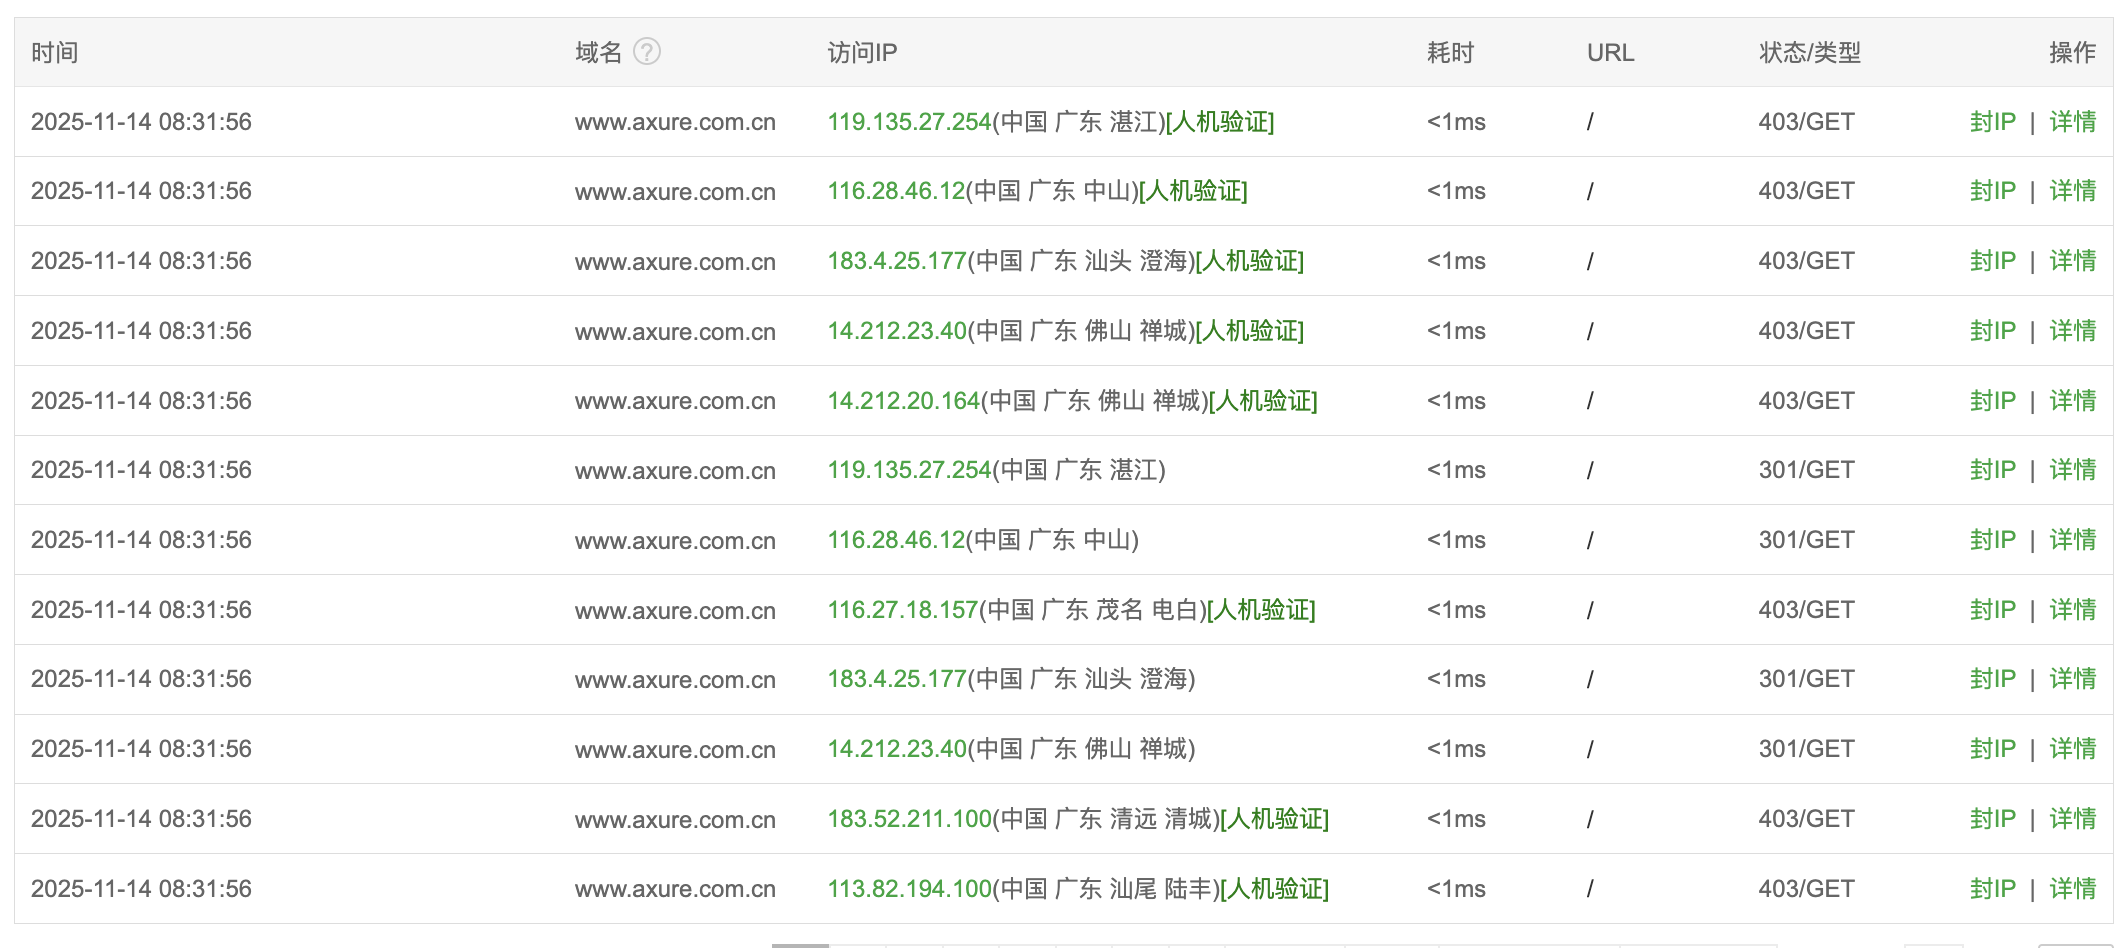This screenshot has height=948, width=2114.
Task: Block the IP 113.82.194.100 via 封IP
Action: coord(1992,889)
